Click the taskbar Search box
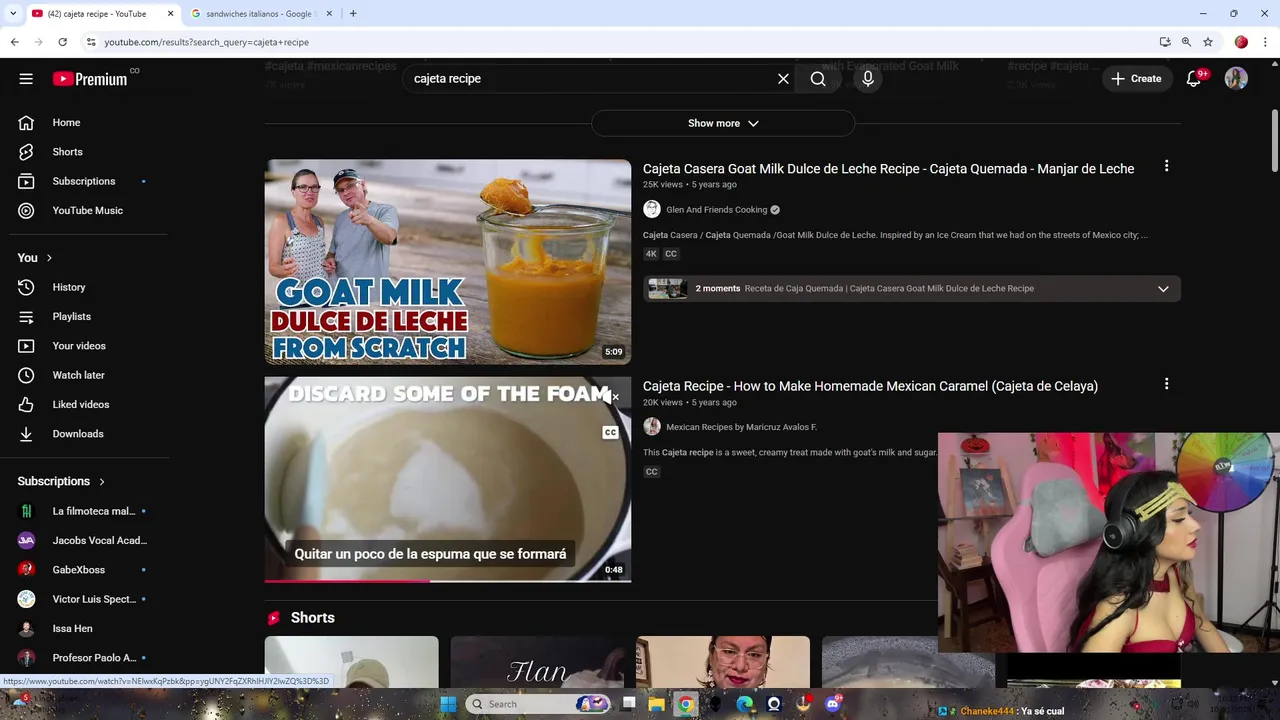1280x720 pixels. pos(538,704)
